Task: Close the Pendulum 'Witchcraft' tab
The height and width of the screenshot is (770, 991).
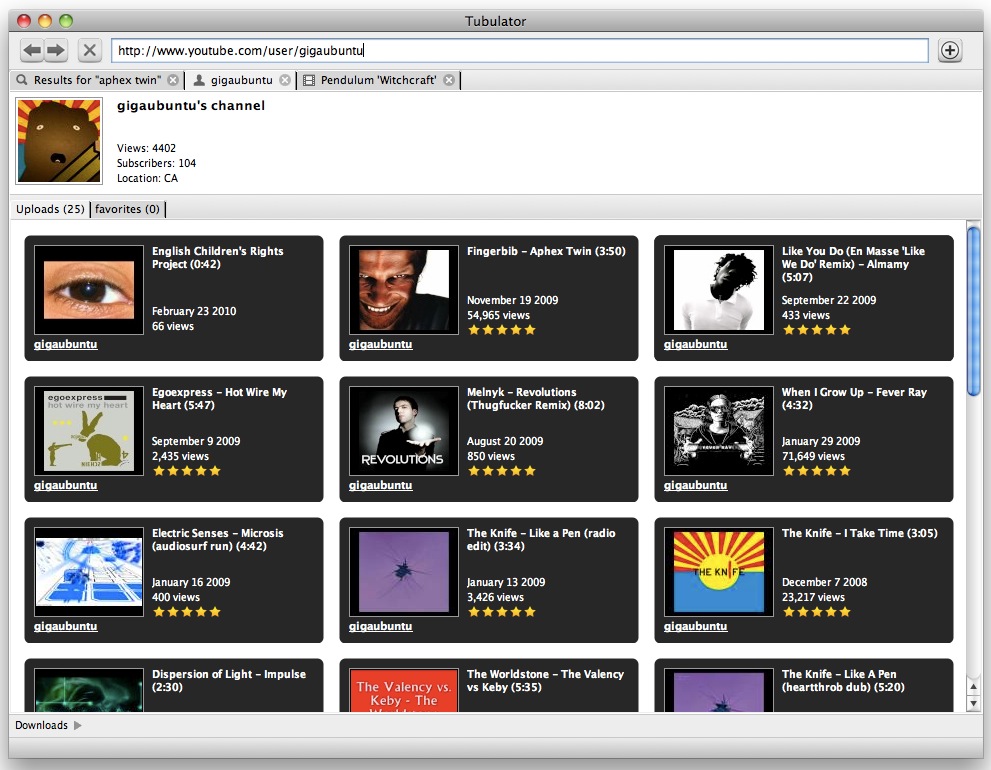Action: (449, 80)
